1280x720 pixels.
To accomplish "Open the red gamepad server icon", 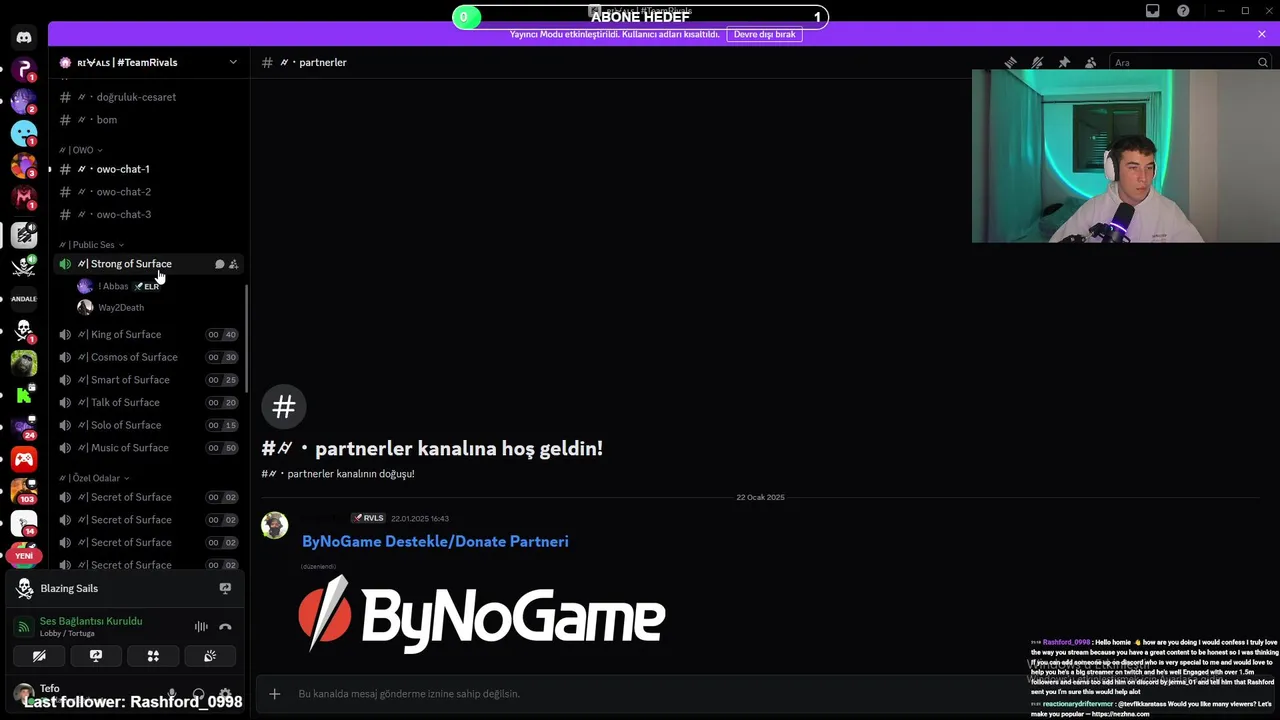I will click(x=24, y=459).
